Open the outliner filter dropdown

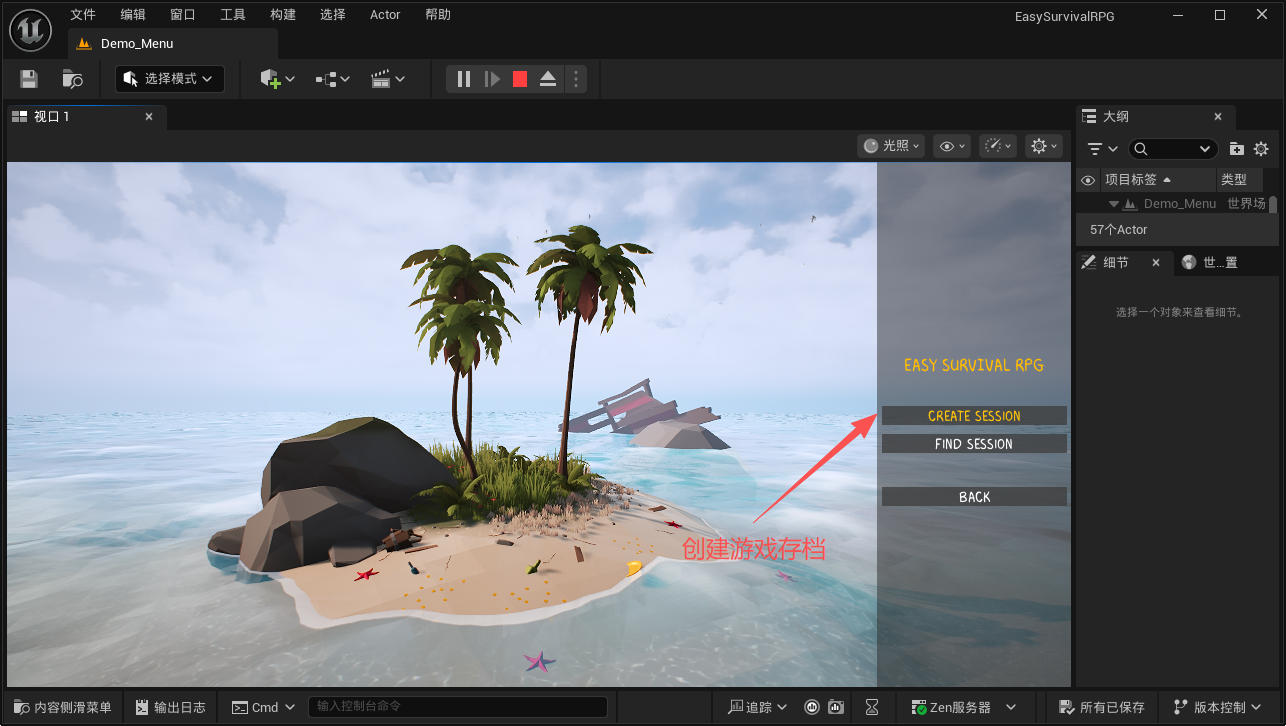1102,149
